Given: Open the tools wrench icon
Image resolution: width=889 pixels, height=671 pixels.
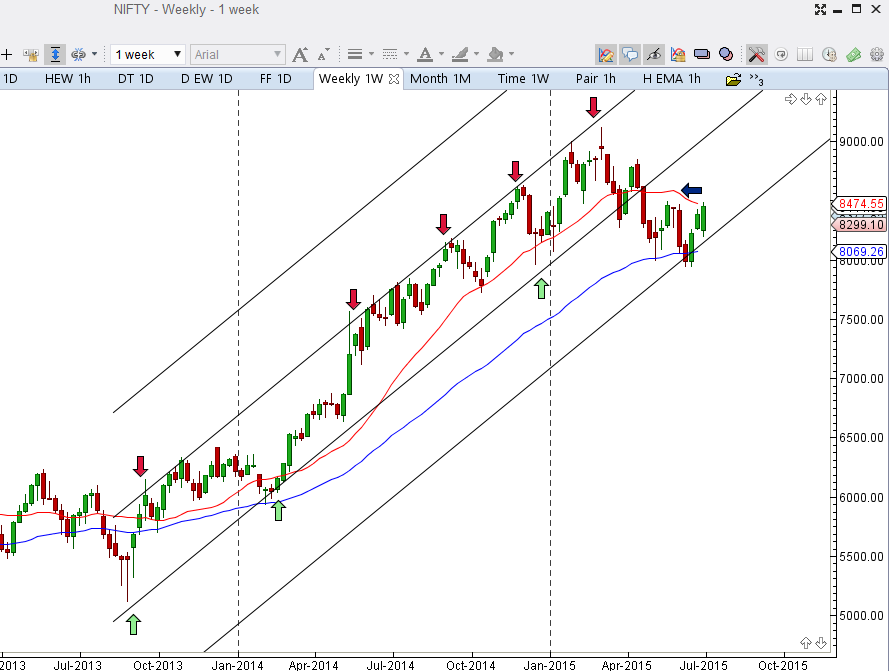Looking at the screenshot, I should (755, 54).
